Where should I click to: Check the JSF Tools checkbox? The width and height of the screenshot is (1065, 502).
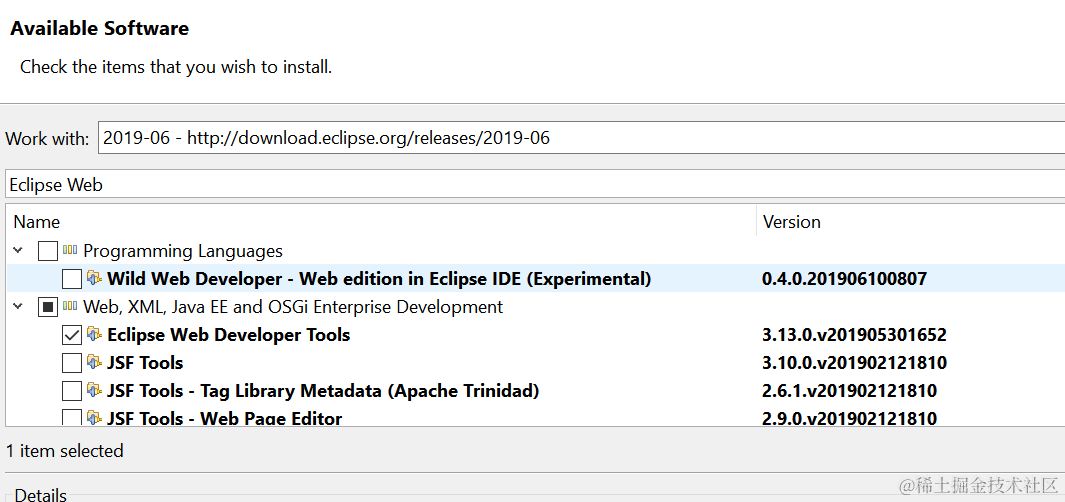point(71,363)
